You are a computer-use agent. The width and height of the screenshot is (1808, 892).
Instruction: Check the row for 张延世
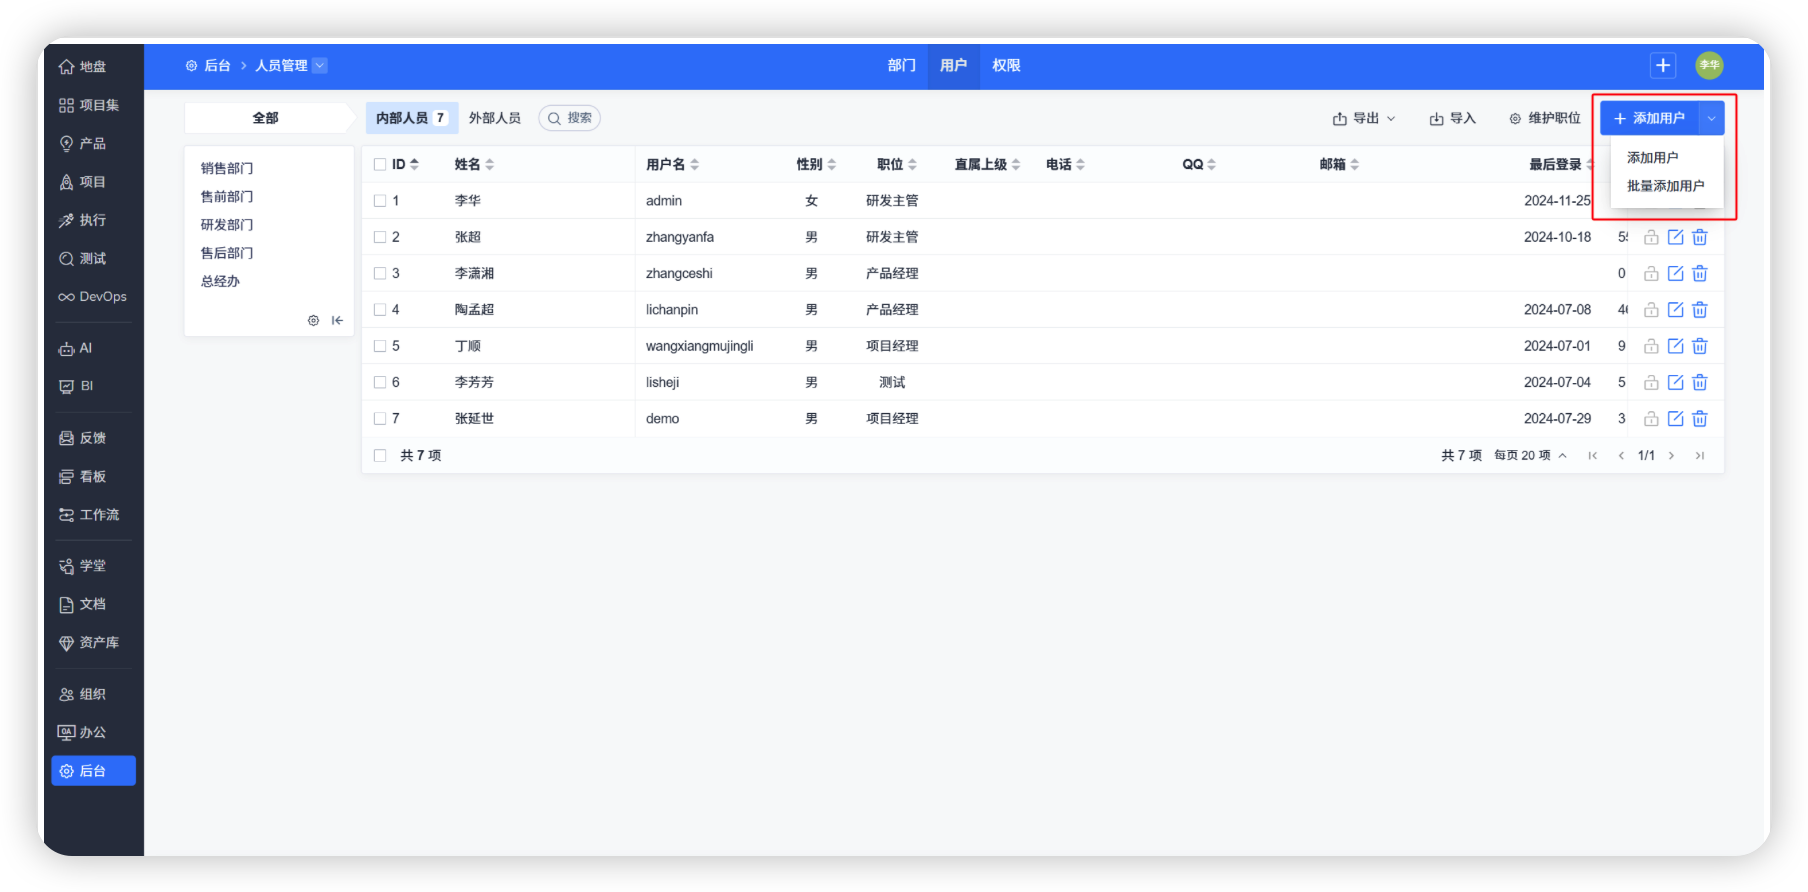coord(380,418)
